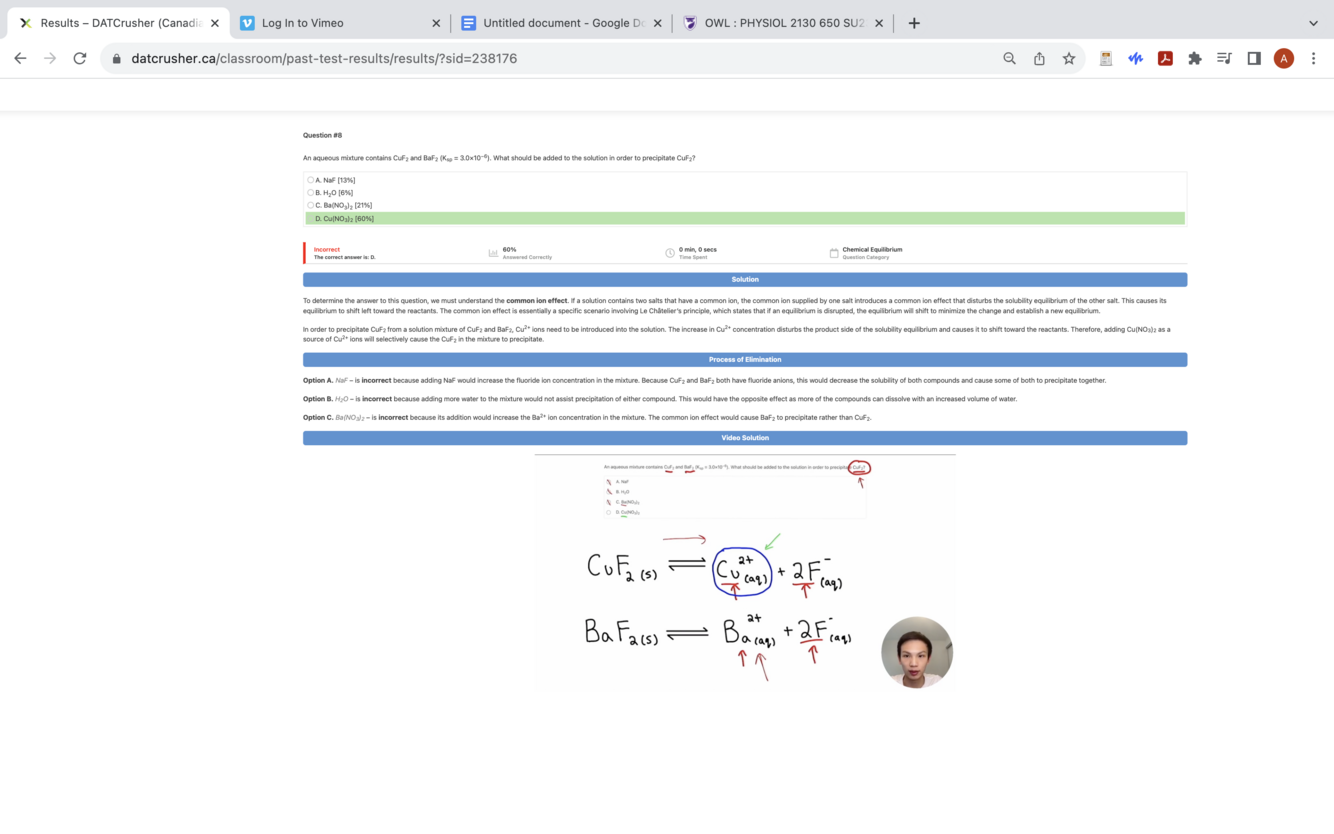
Task: Select highlighted answer D. Cu(NO3)2
Action: [745, 218]
